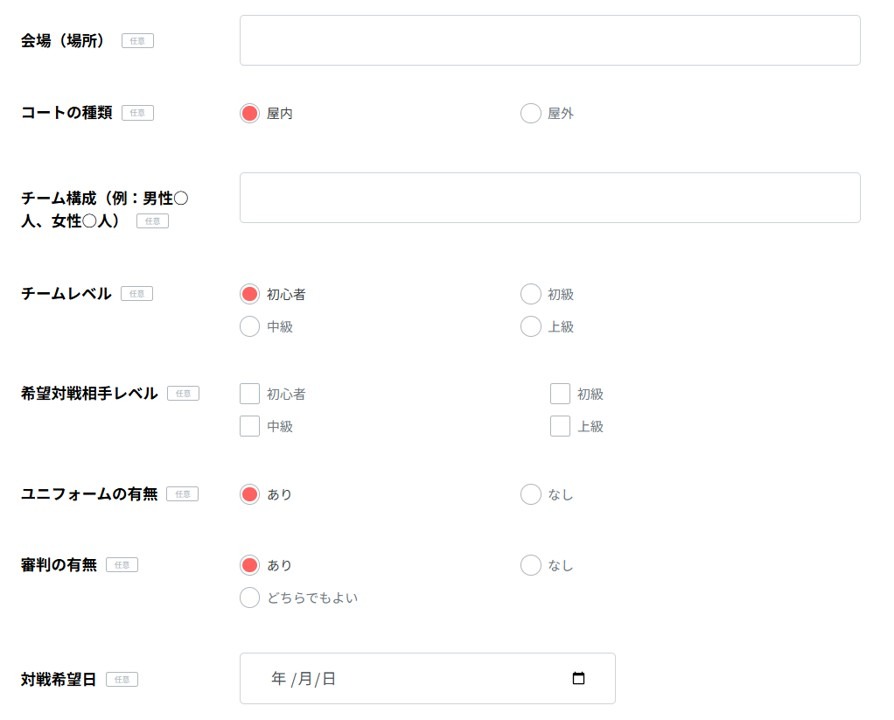Viewport: 894px width, 720px height.
Task: Check 初級 under 希望対戦相手レベル
Action: [560, 394]
